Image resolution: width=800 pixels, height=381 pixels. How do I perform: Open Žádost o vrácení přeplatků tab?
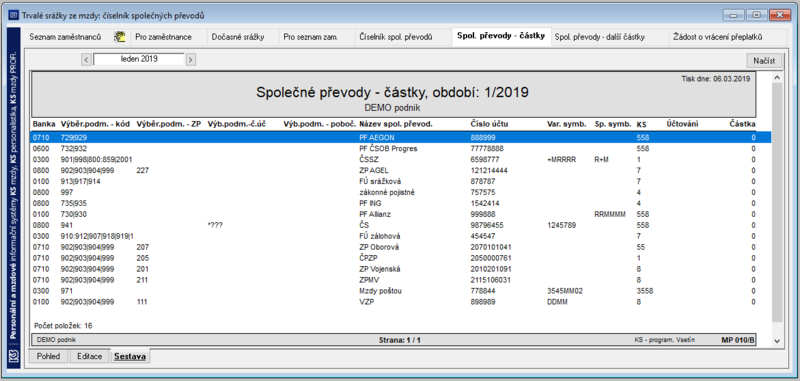[x=718, y=37]
